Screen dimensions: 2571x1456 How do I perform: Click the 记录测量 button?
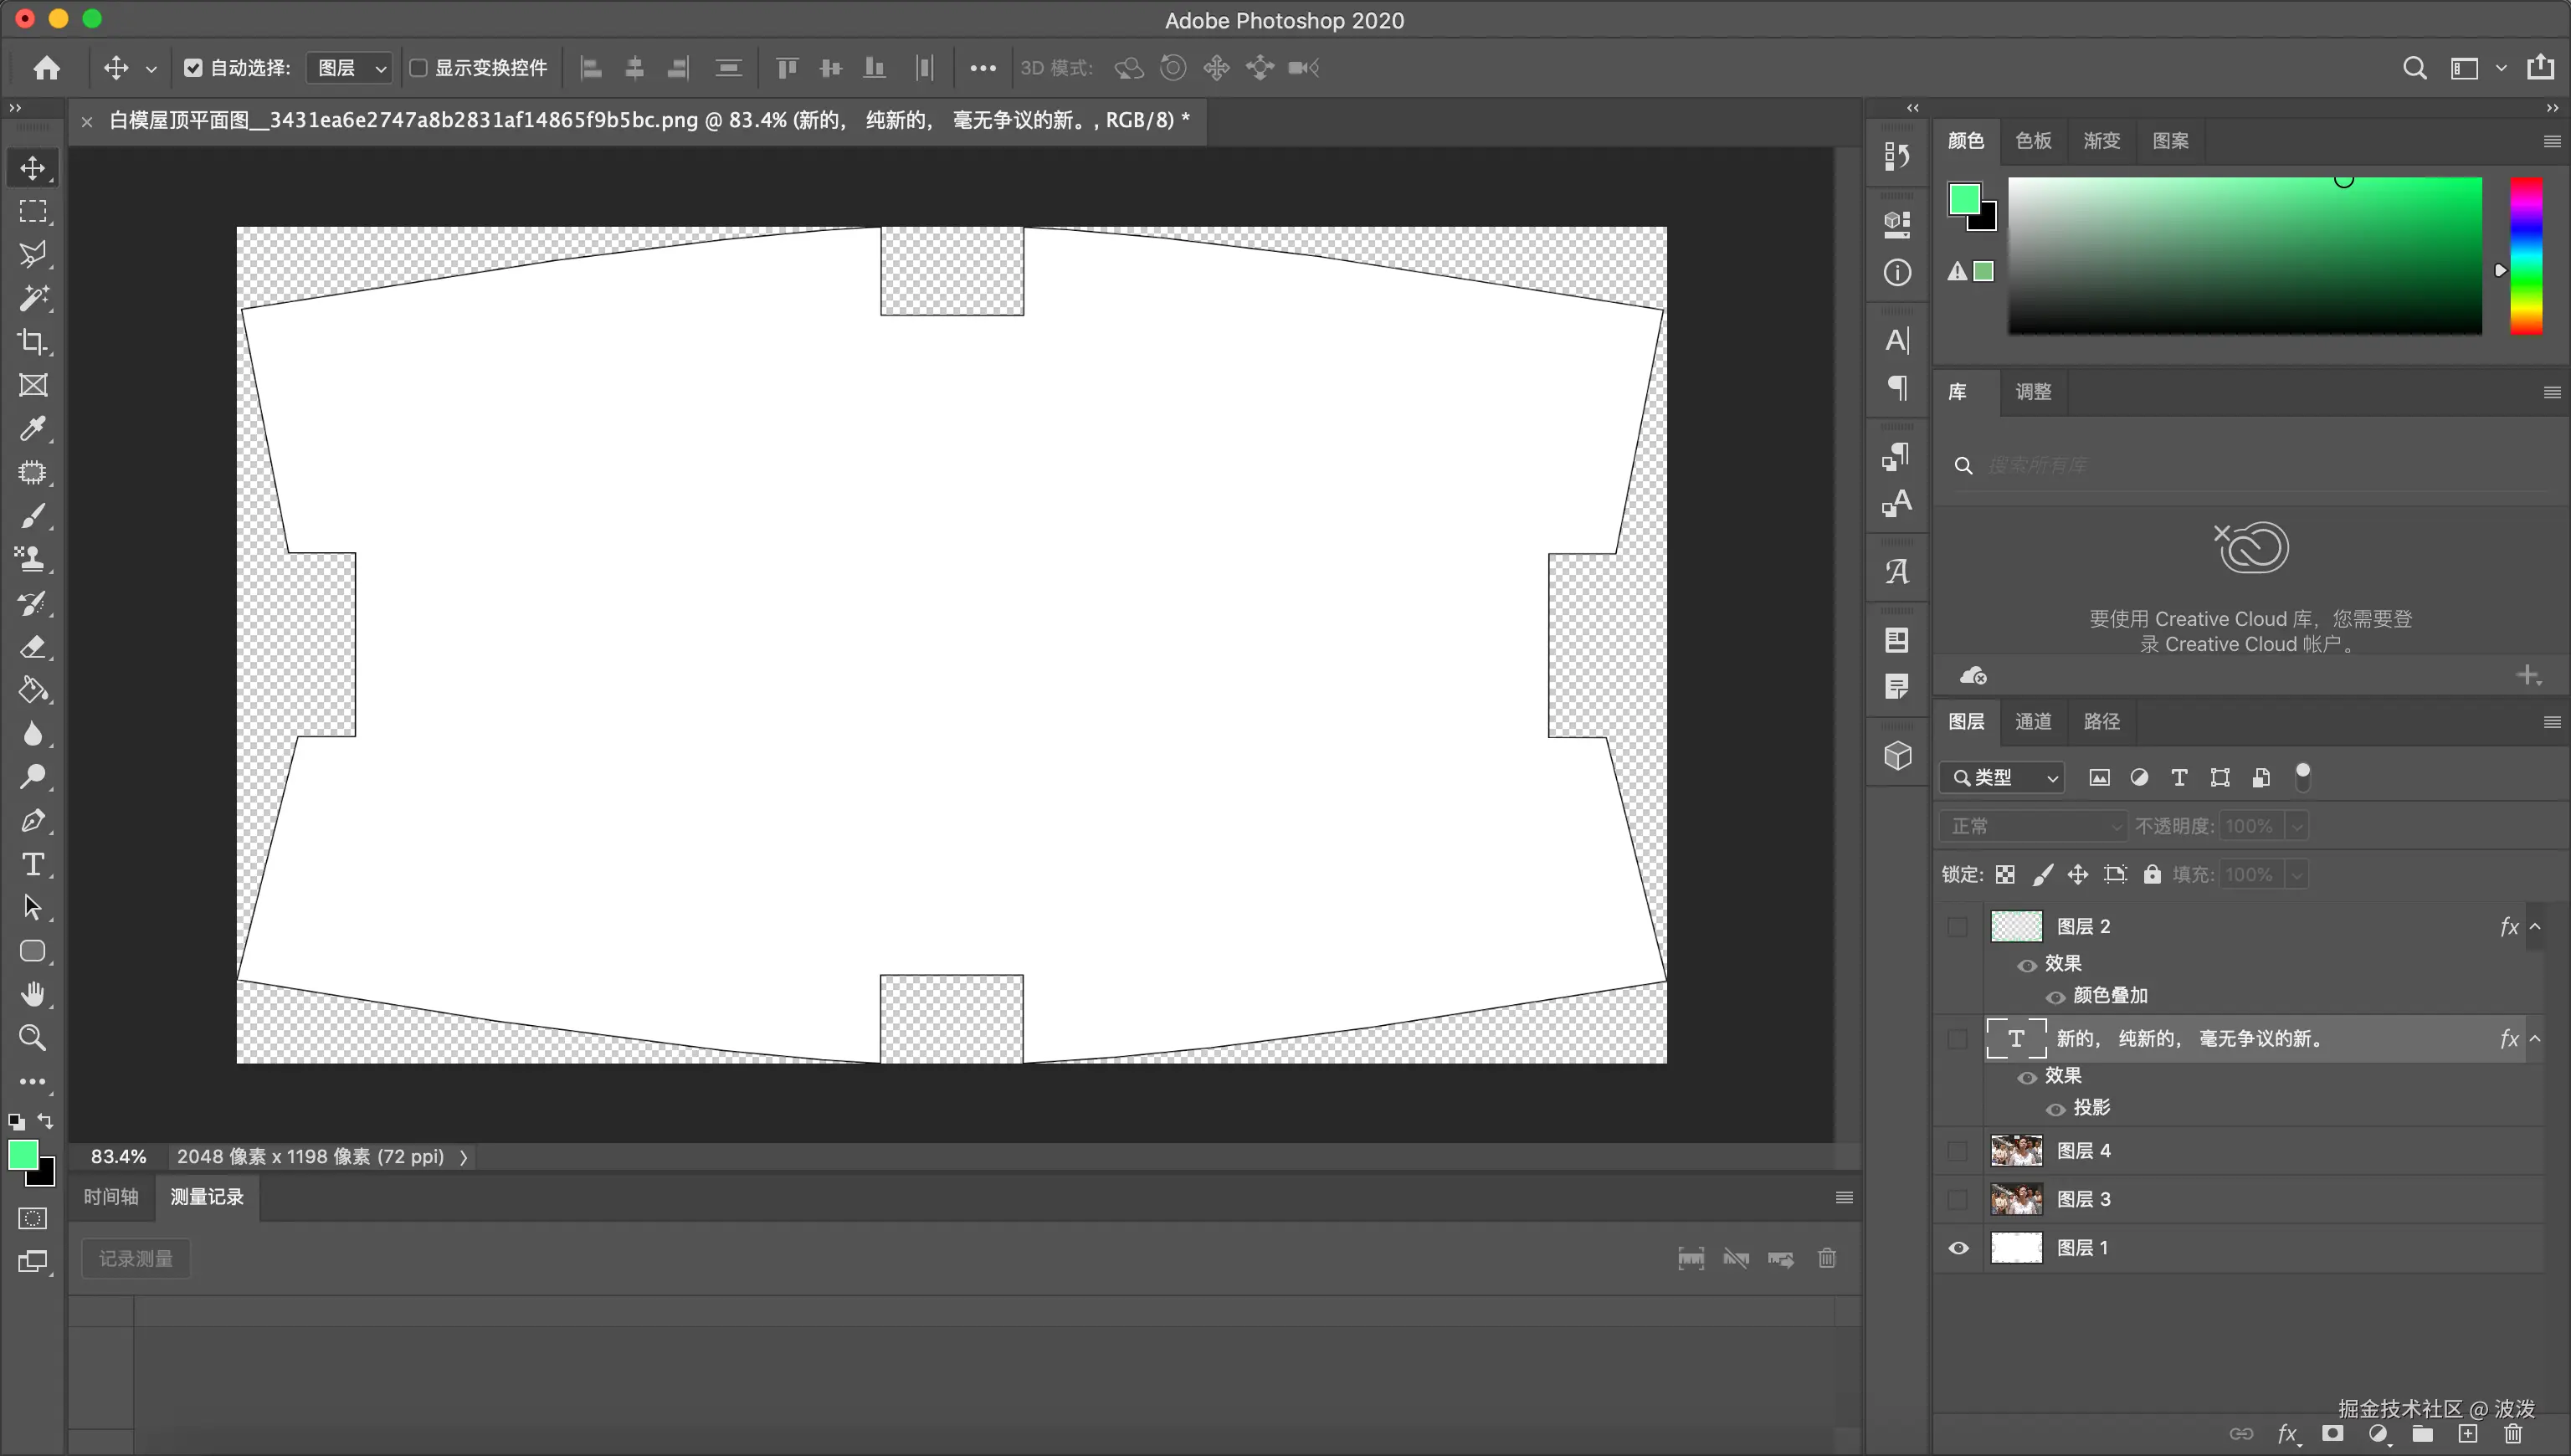136,1258
